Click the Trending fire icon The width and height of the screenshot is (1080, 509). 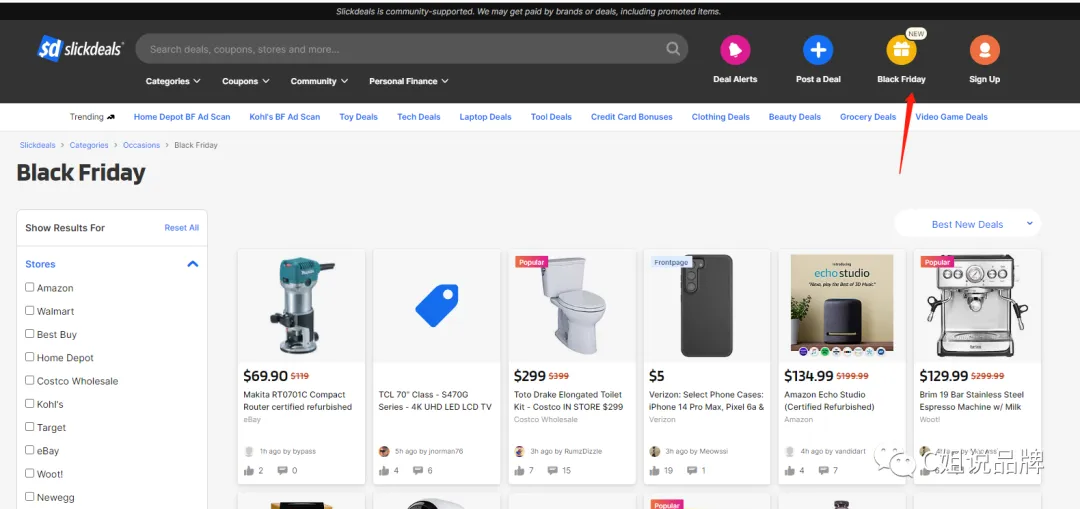111,117
